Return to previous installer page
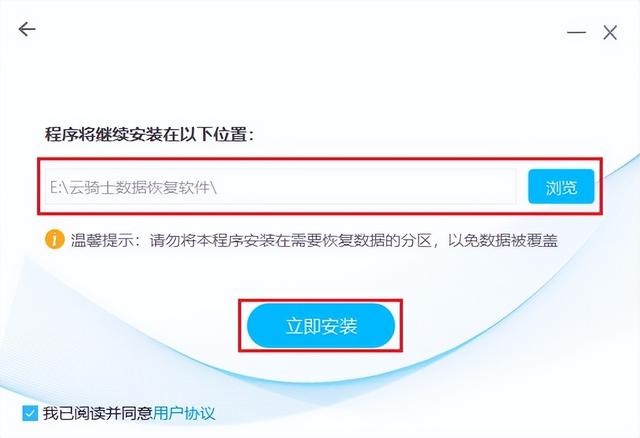640x438 pixels. tap(27, 29)
